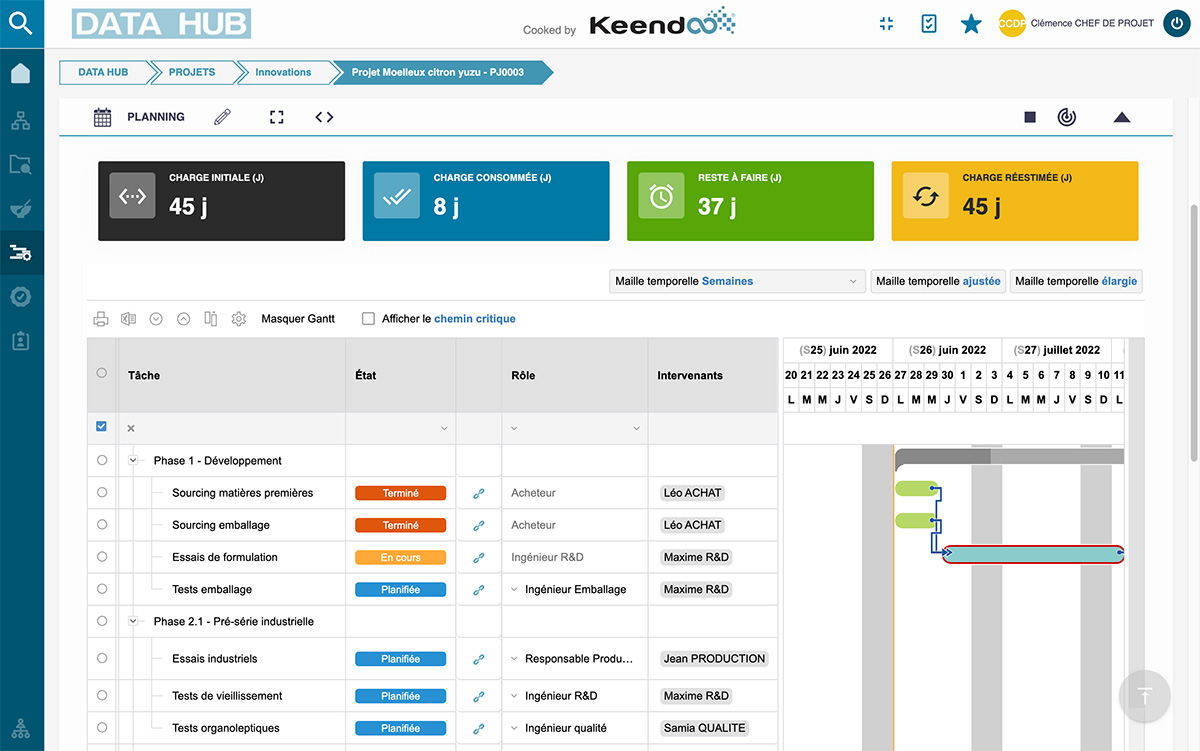The image size is (1200, 751).
Task: Open the Maille temporelle Semaines dropdown
Action: (737, 281)
